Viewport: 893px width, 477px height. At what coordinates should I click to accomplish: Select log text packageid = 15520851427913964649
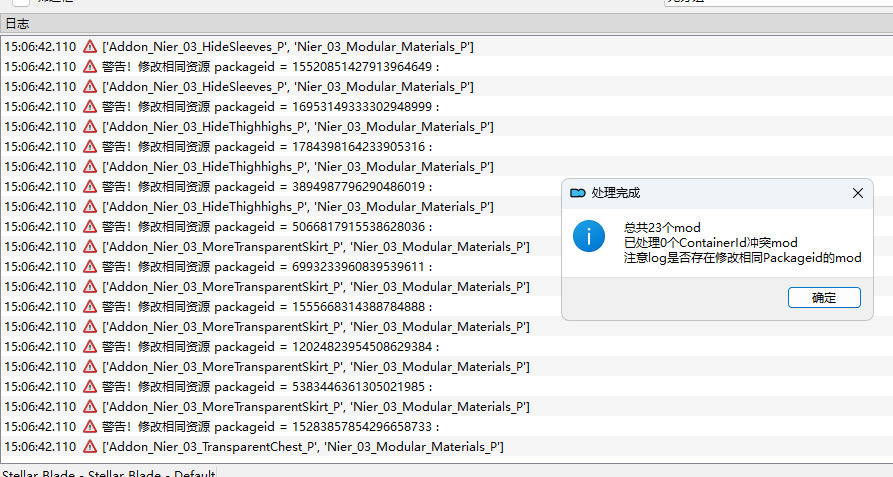327,67
